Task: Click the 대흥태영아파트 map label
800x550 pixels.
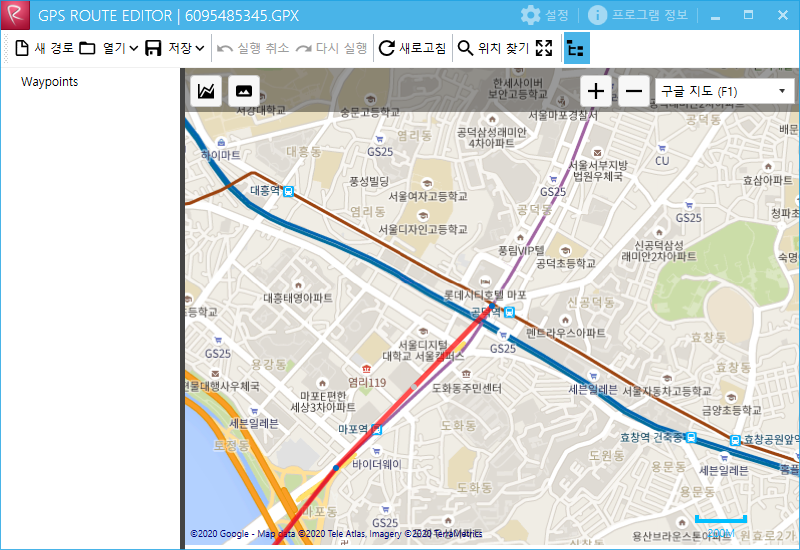Action: [298, 298]
